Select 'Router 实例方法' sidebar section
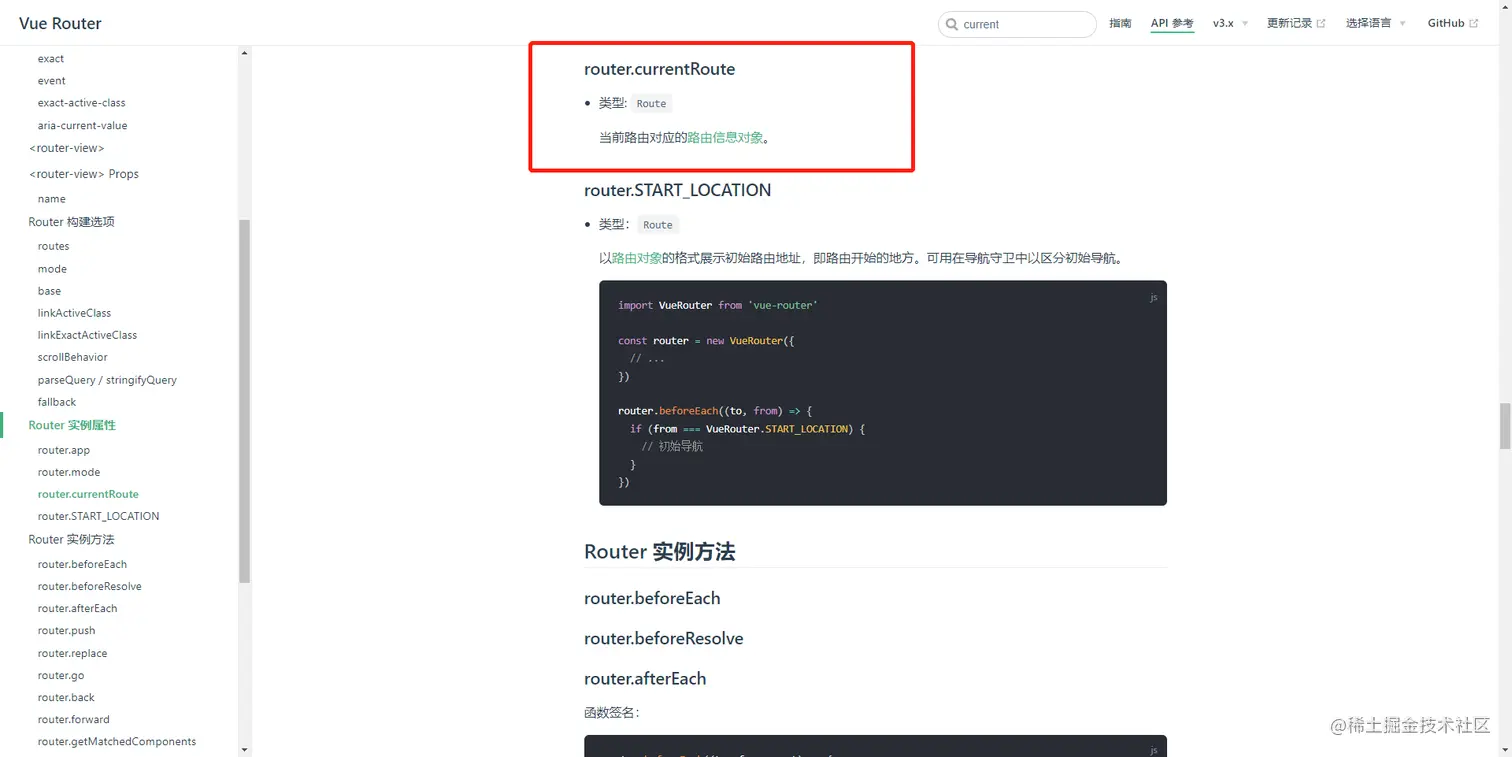 (x=72, y=539)
